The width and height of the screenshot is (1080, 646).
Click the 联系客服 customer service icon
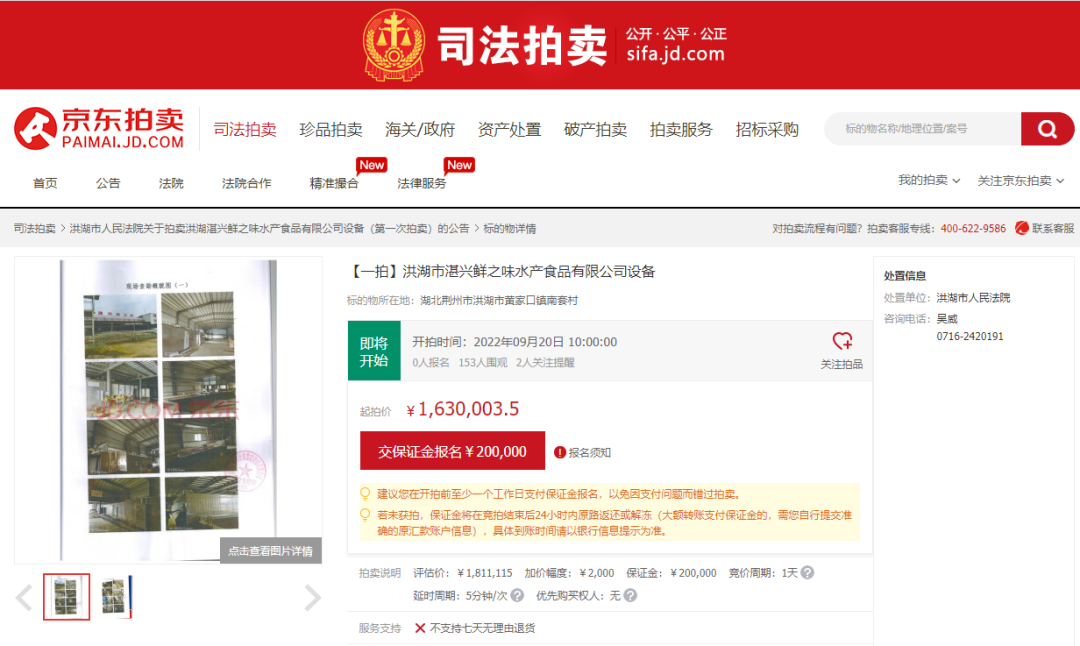pyautogui.click(x=1022, y=228)
